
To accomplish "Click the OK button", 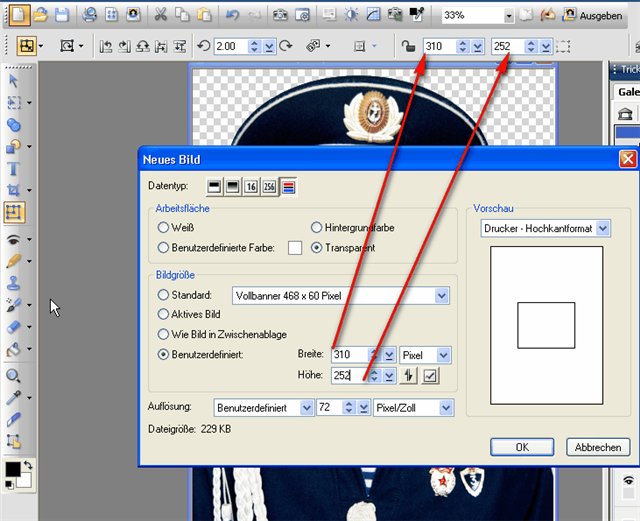I will (522, 447).
